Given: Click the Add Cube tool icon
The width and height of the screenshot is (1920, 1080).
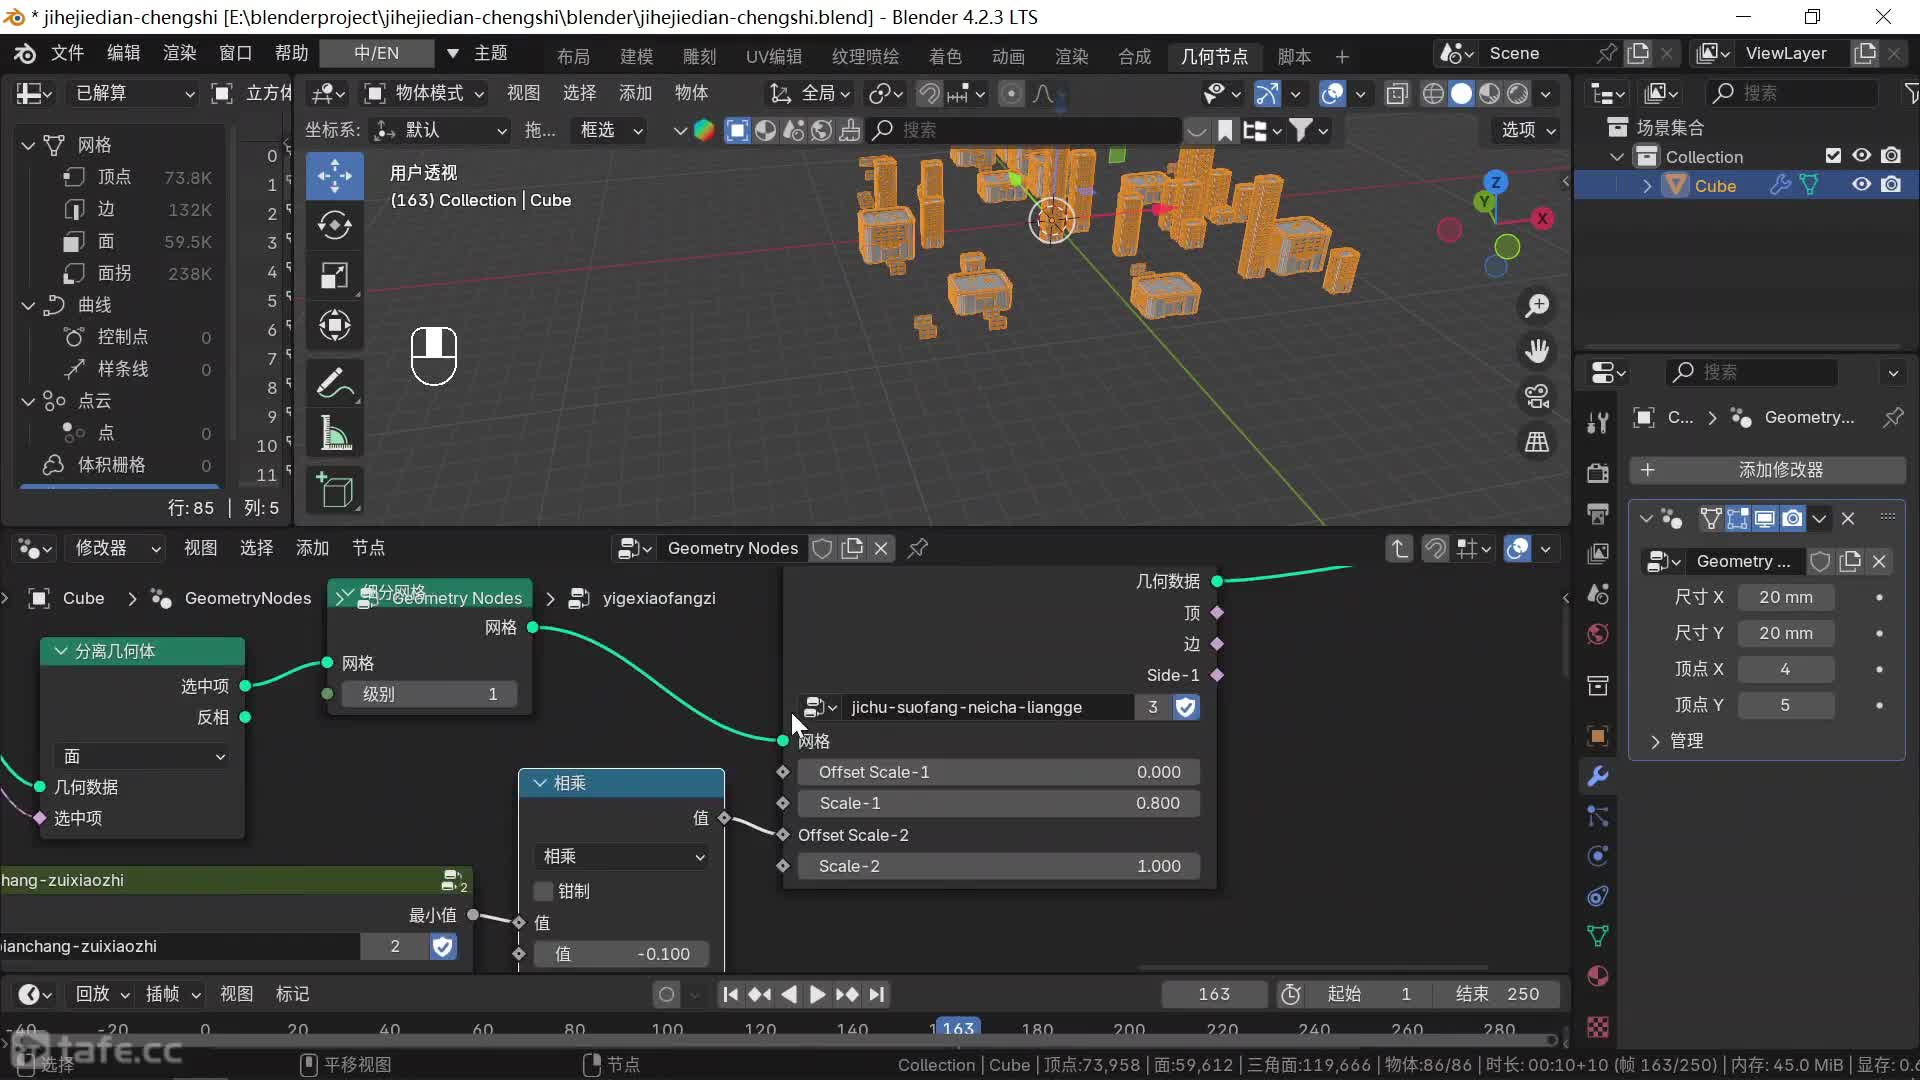Looking at the screenshot, I should pos(334,490).
